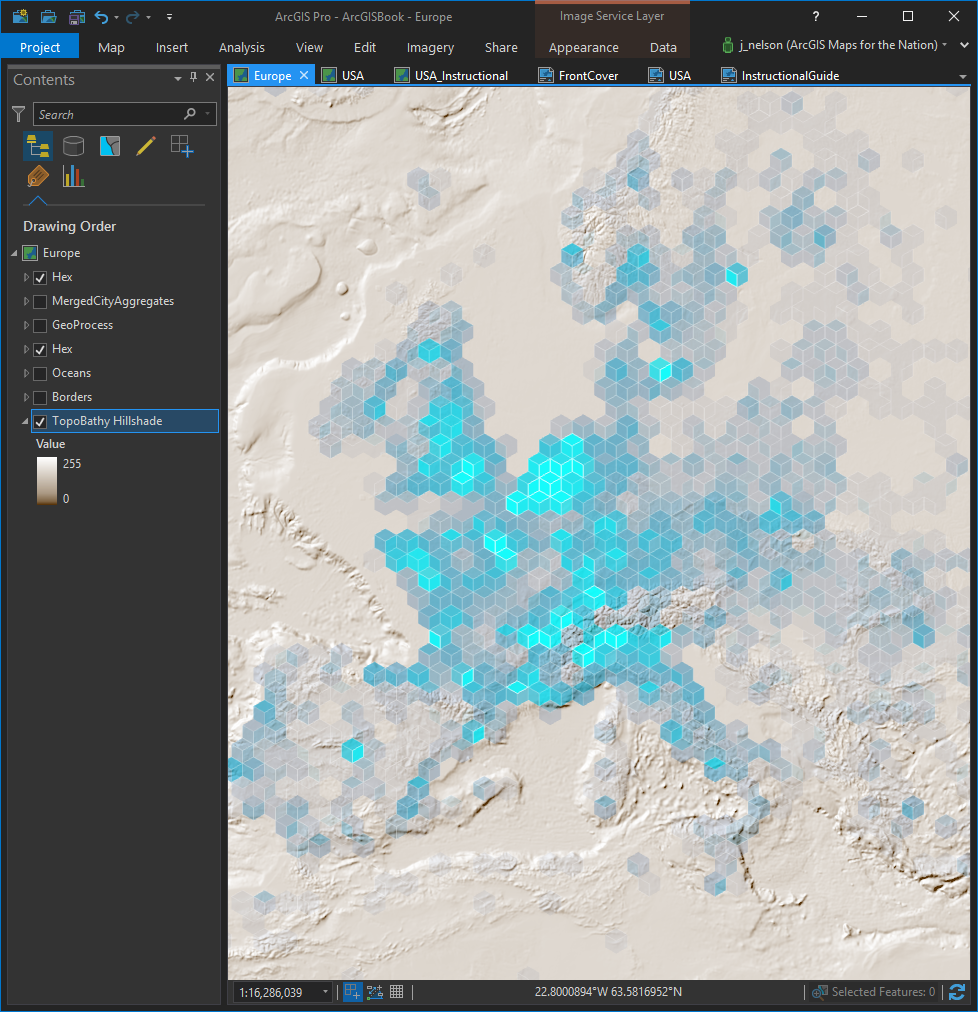Click the search magnifier icon in Contents
This screenshot has width=978, height=1012.
coord(190,114)
